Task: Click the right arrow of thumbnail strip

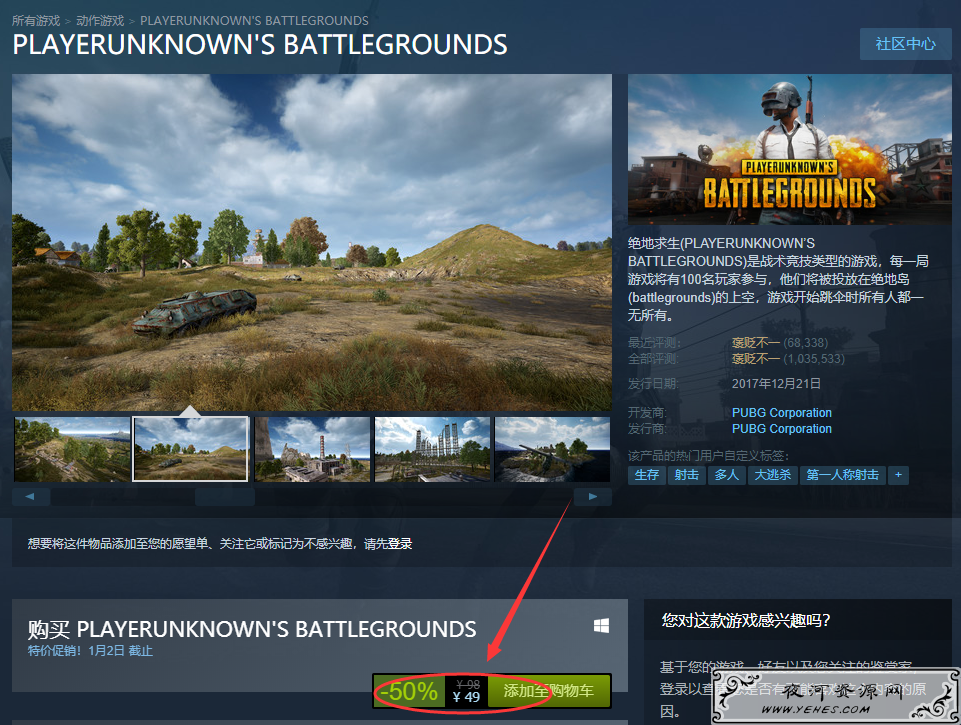Action: click(x=593, y=496)
